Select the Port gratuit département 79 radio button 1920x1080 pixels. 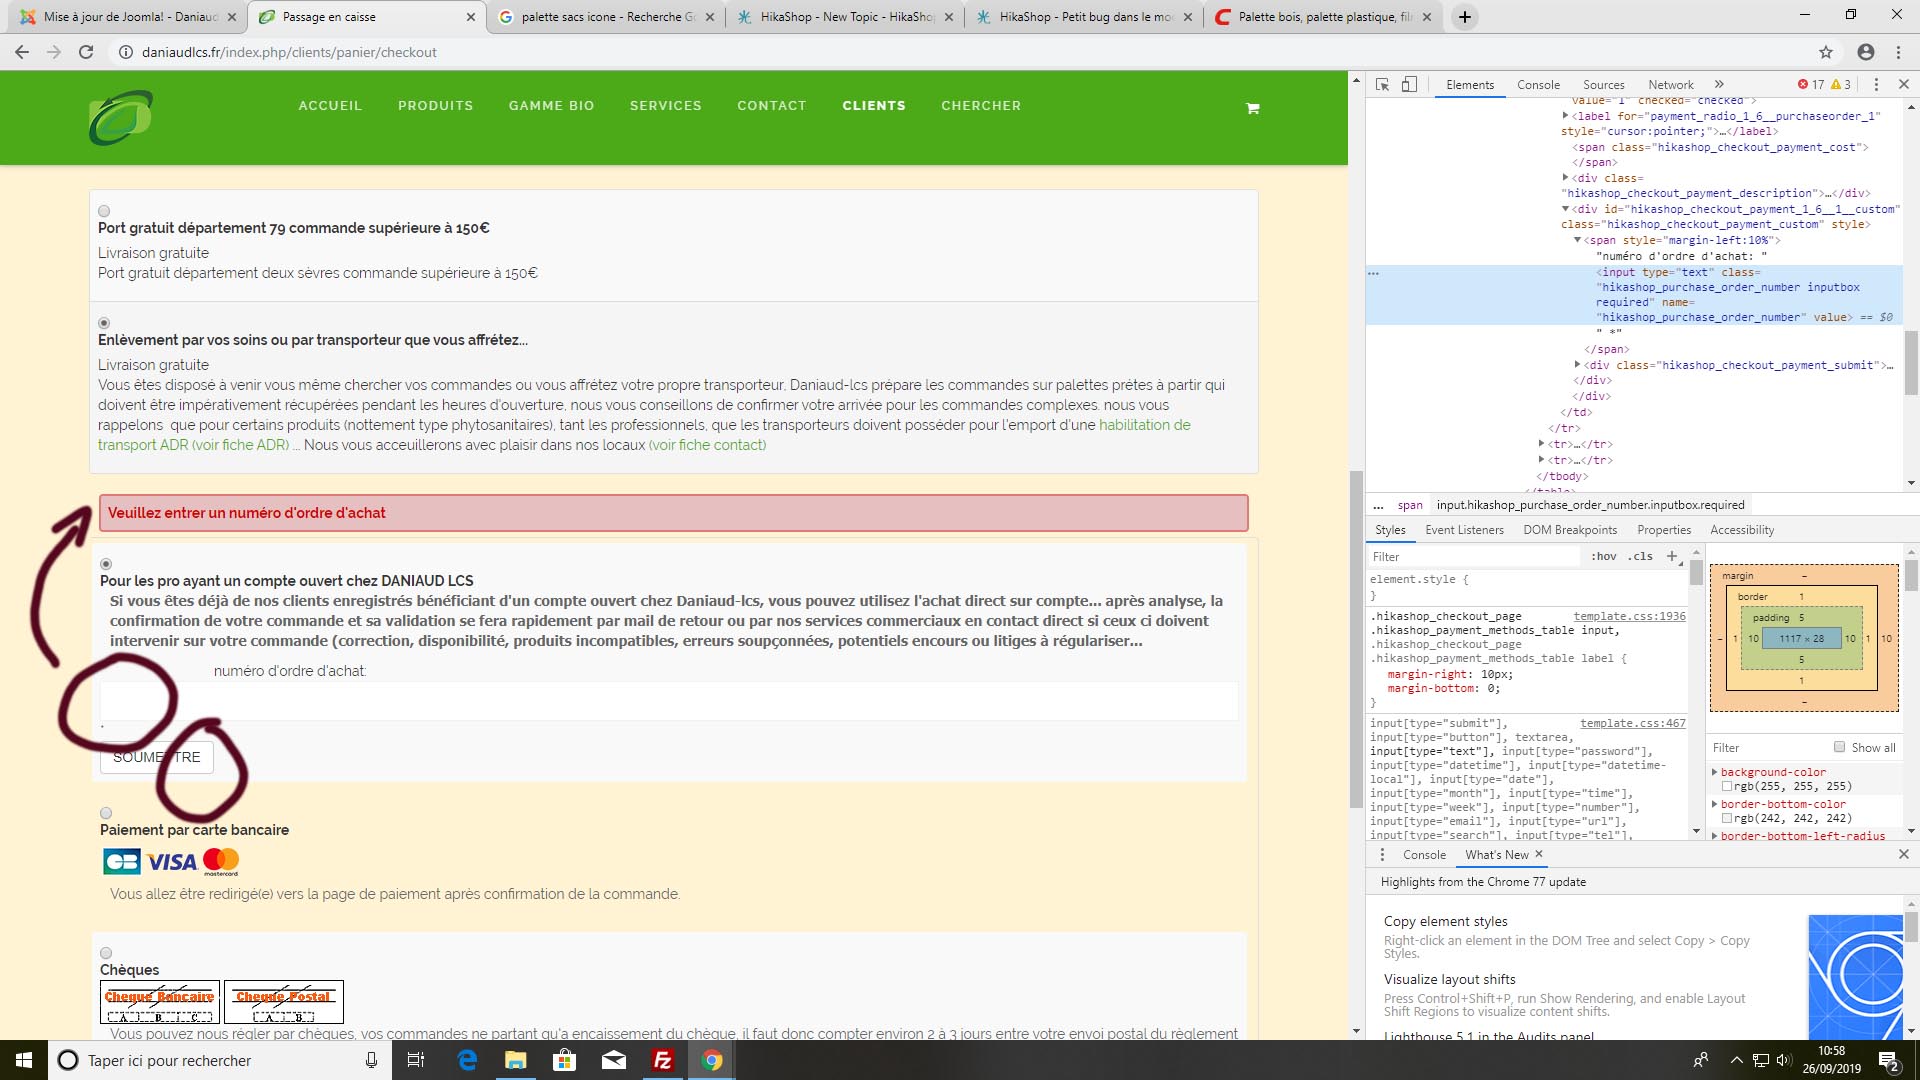pos(104,211)
